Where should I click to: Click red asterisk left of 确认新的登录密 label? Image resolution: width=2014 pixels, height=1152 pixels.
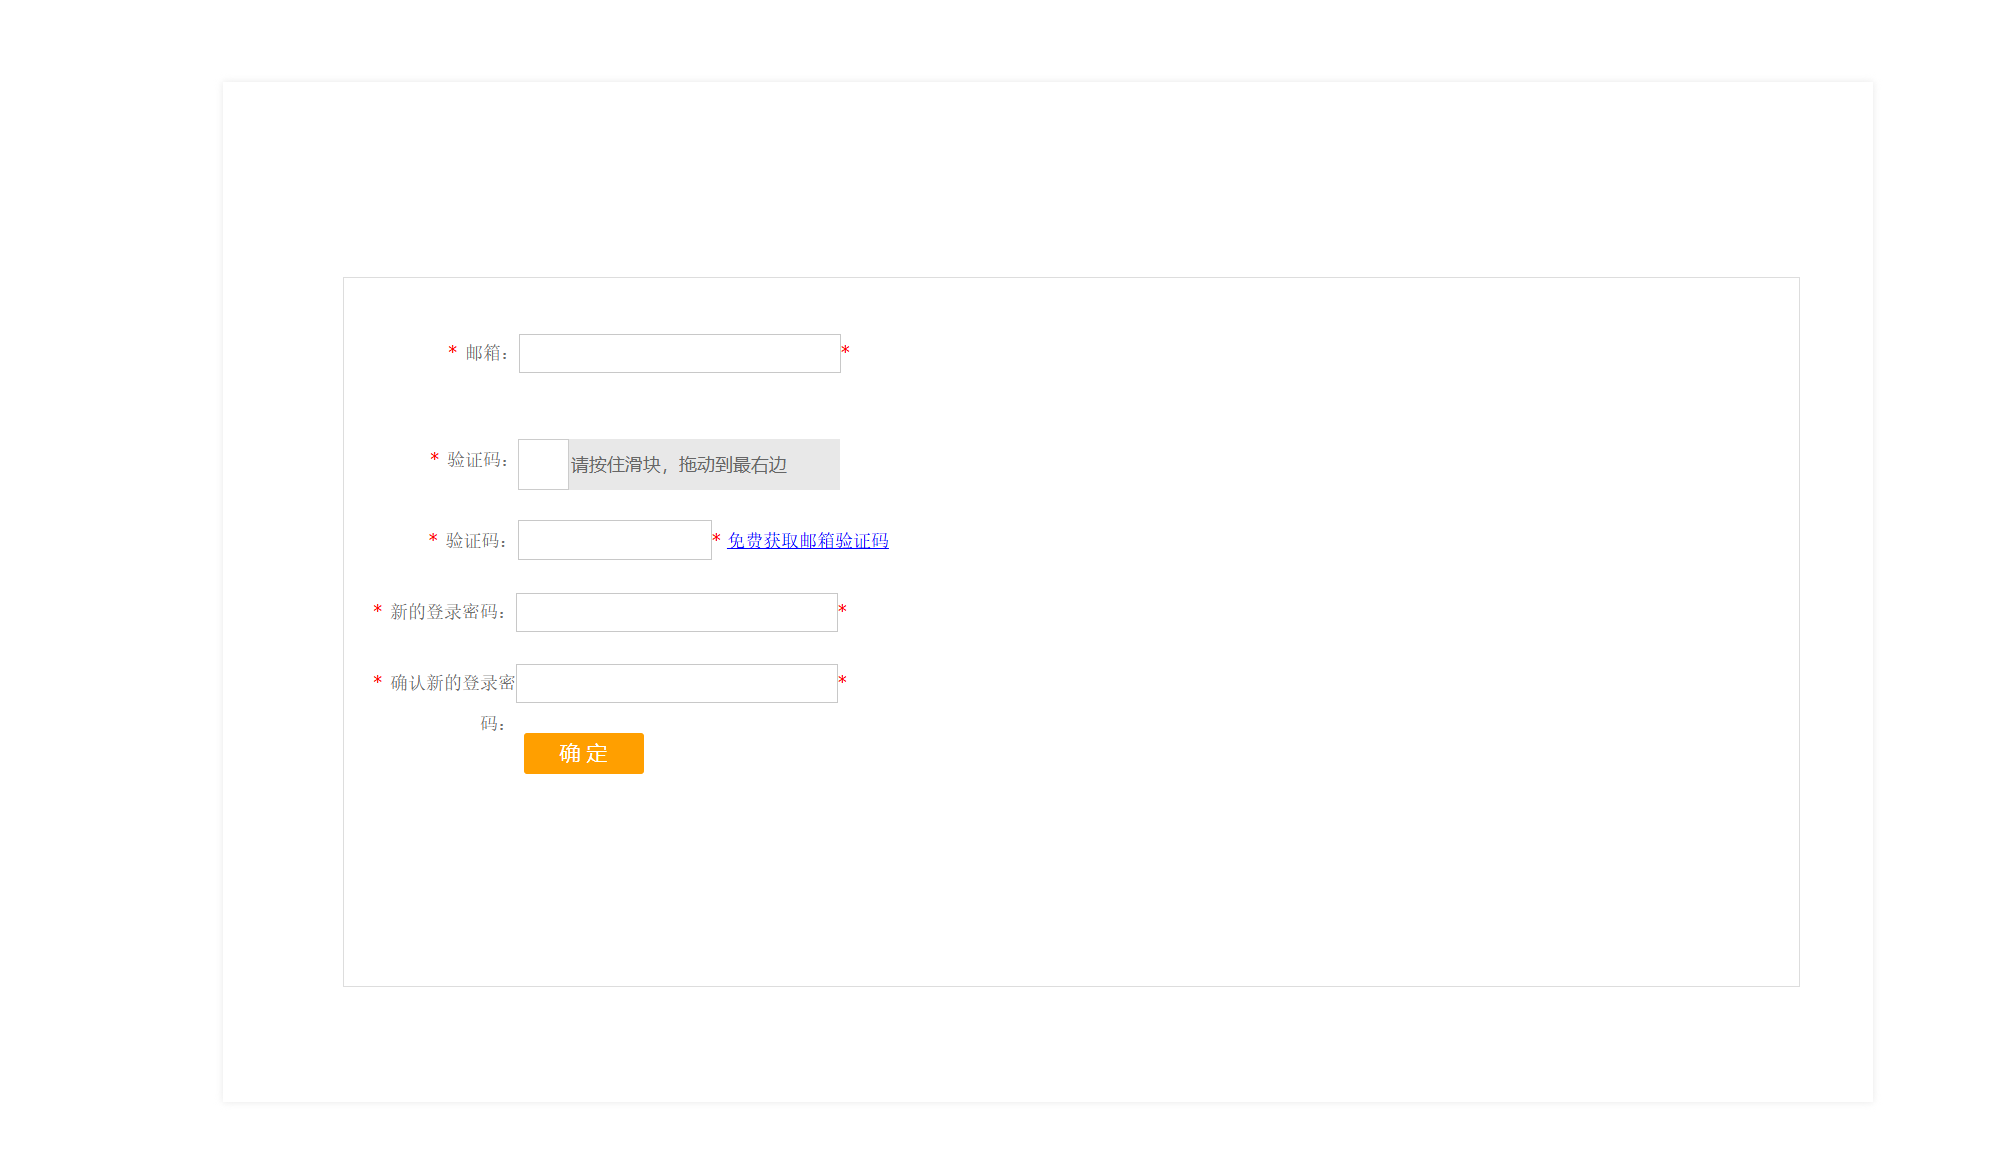coord(378,681)
